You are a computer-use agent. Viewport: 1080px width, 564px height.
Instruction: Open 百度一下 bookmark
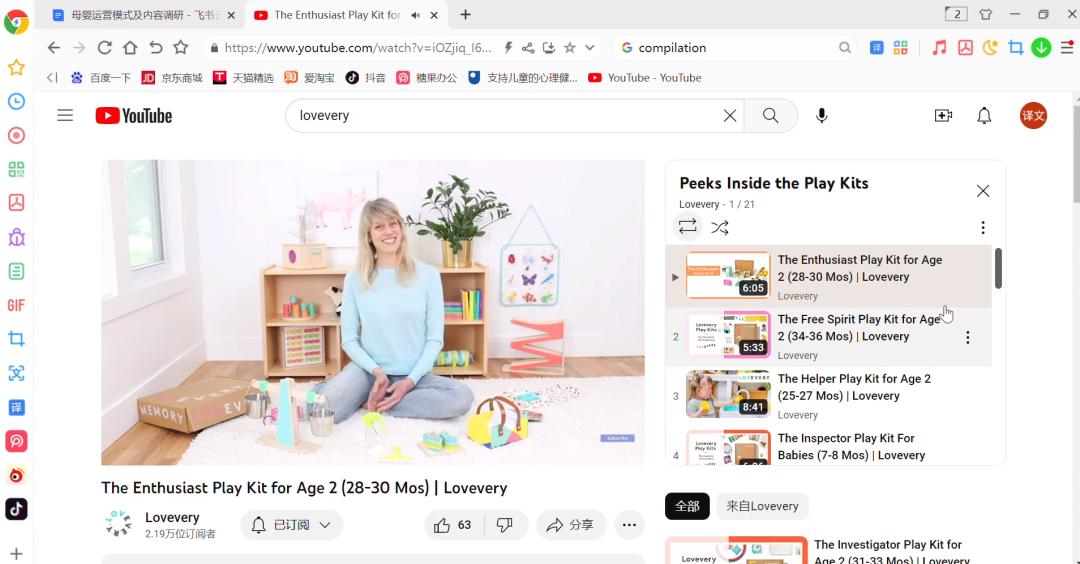(101, 78)
